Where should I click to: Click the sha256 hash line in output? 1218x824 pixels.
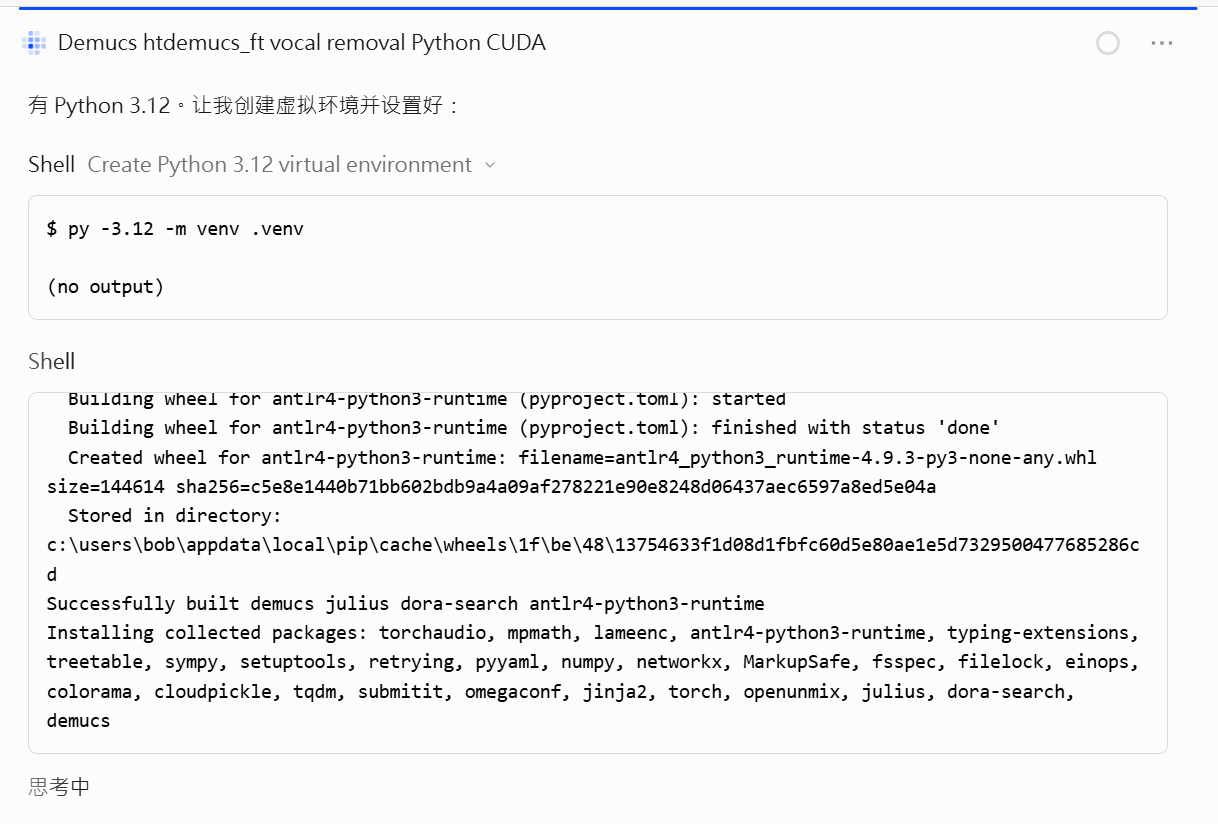pos(491,487)
